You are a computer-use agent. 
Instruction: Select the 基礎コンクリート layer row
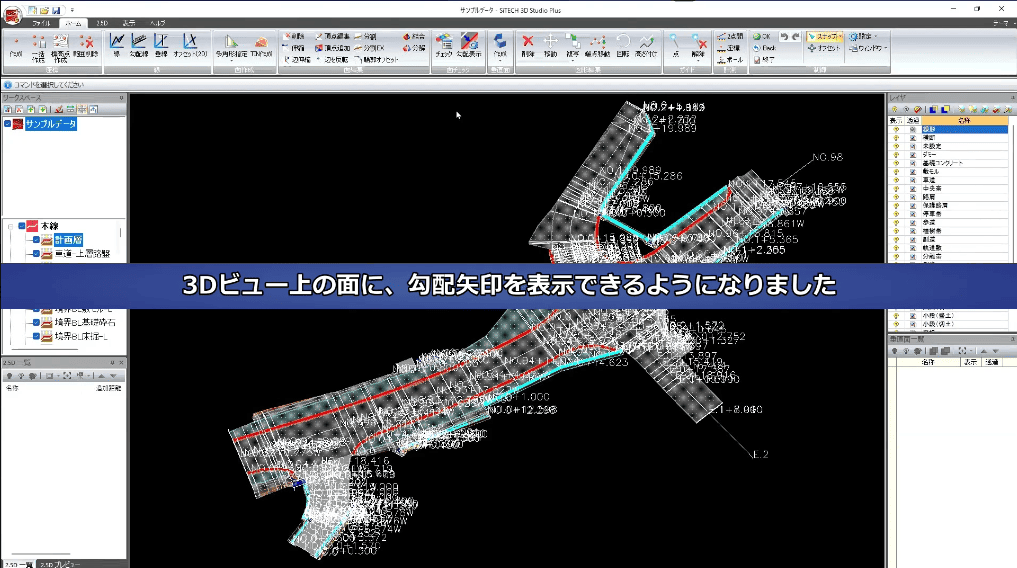(x=964, y=163)
